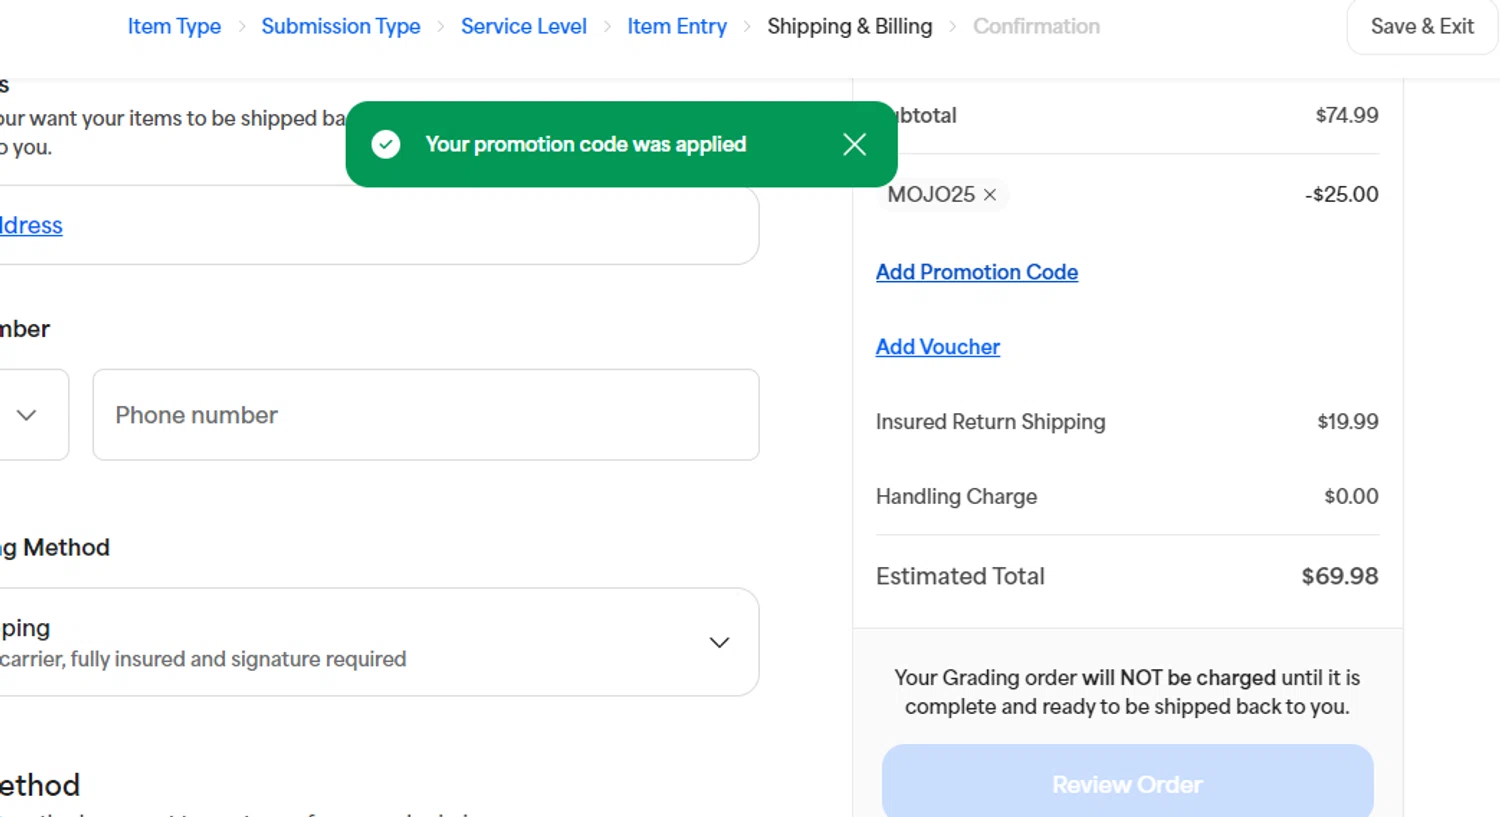The image size is (1500, 817).
Task: Open the phone country code dropdown
Action: (28, 415)
